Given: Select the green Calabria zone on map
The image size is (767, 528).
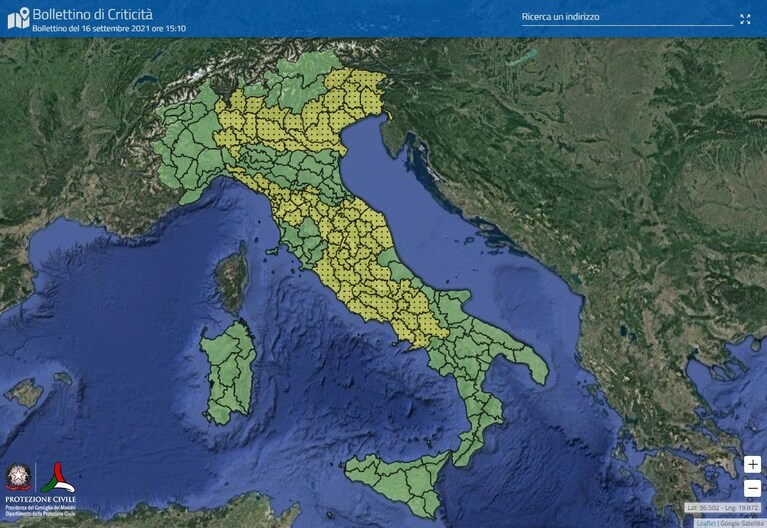Looking at the screenshot, I should 477,421.
